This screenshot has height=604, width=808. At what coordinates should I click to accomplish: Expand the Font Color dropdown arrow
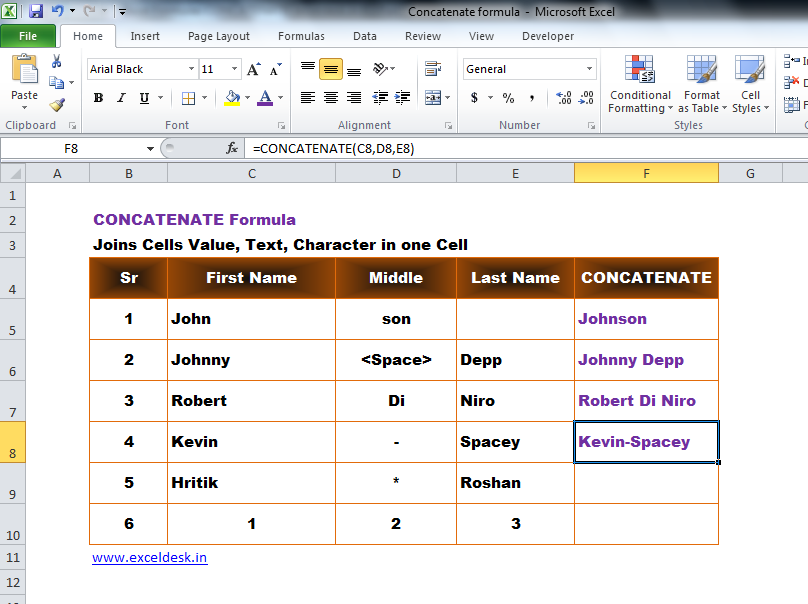(x=278, y=99)
